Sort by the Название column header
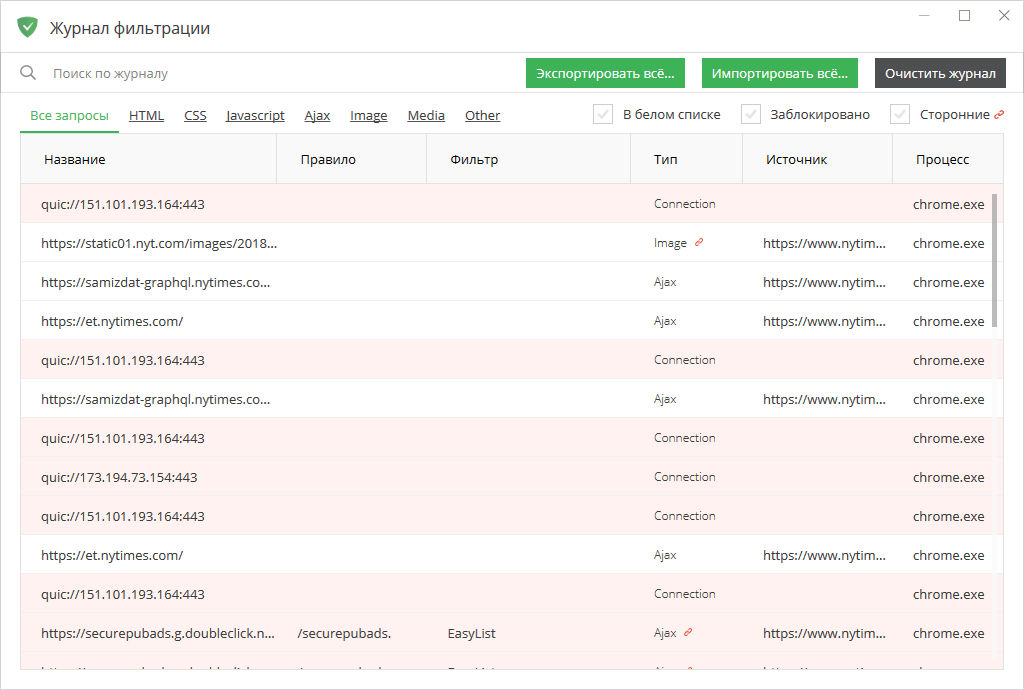The image size is (1024, 690). point(75,159)
